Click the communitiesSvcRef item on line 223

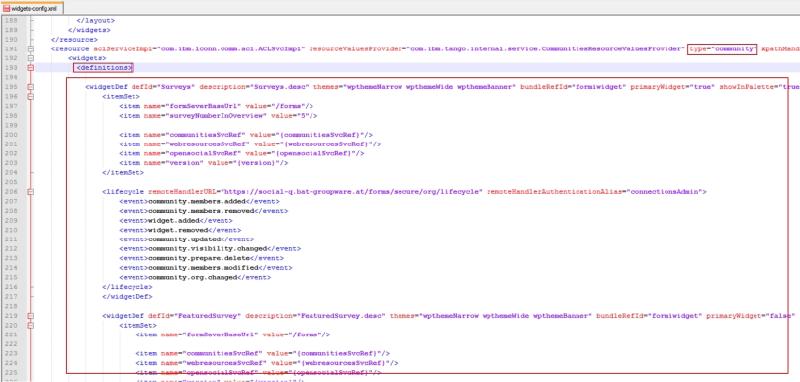pyautogui.click(x=263, y=353)
